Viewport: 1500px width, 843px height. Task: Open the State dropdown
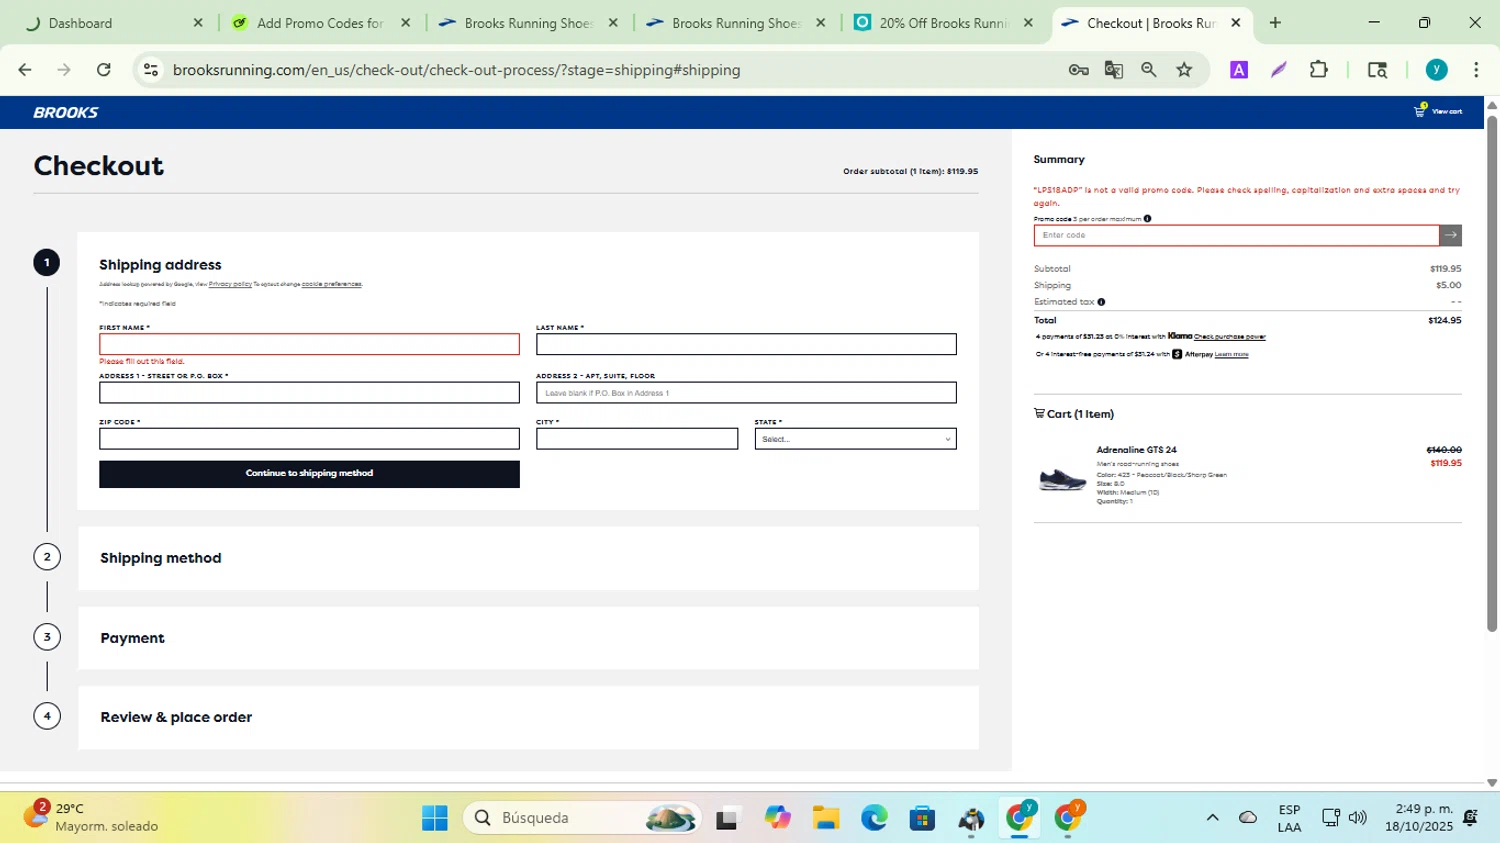coord(855,439)
